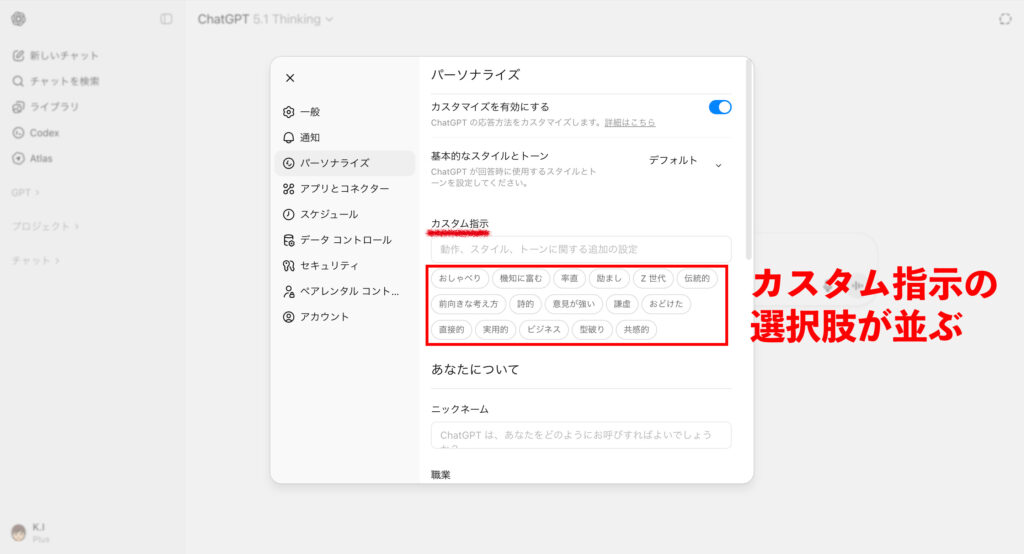This screenshot has width=1024, height=554.
Task: Select the 謙虚 suggestion chip
Action: (622, 304)
